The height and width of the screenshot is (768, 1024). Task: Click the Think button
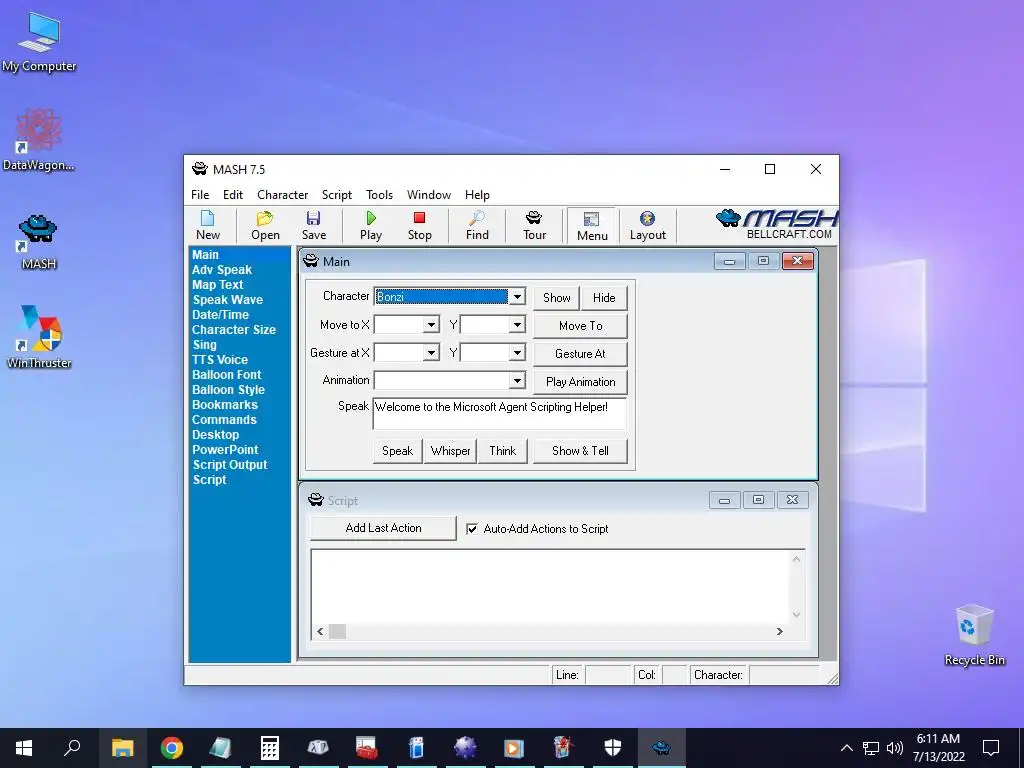pos(502,451)
